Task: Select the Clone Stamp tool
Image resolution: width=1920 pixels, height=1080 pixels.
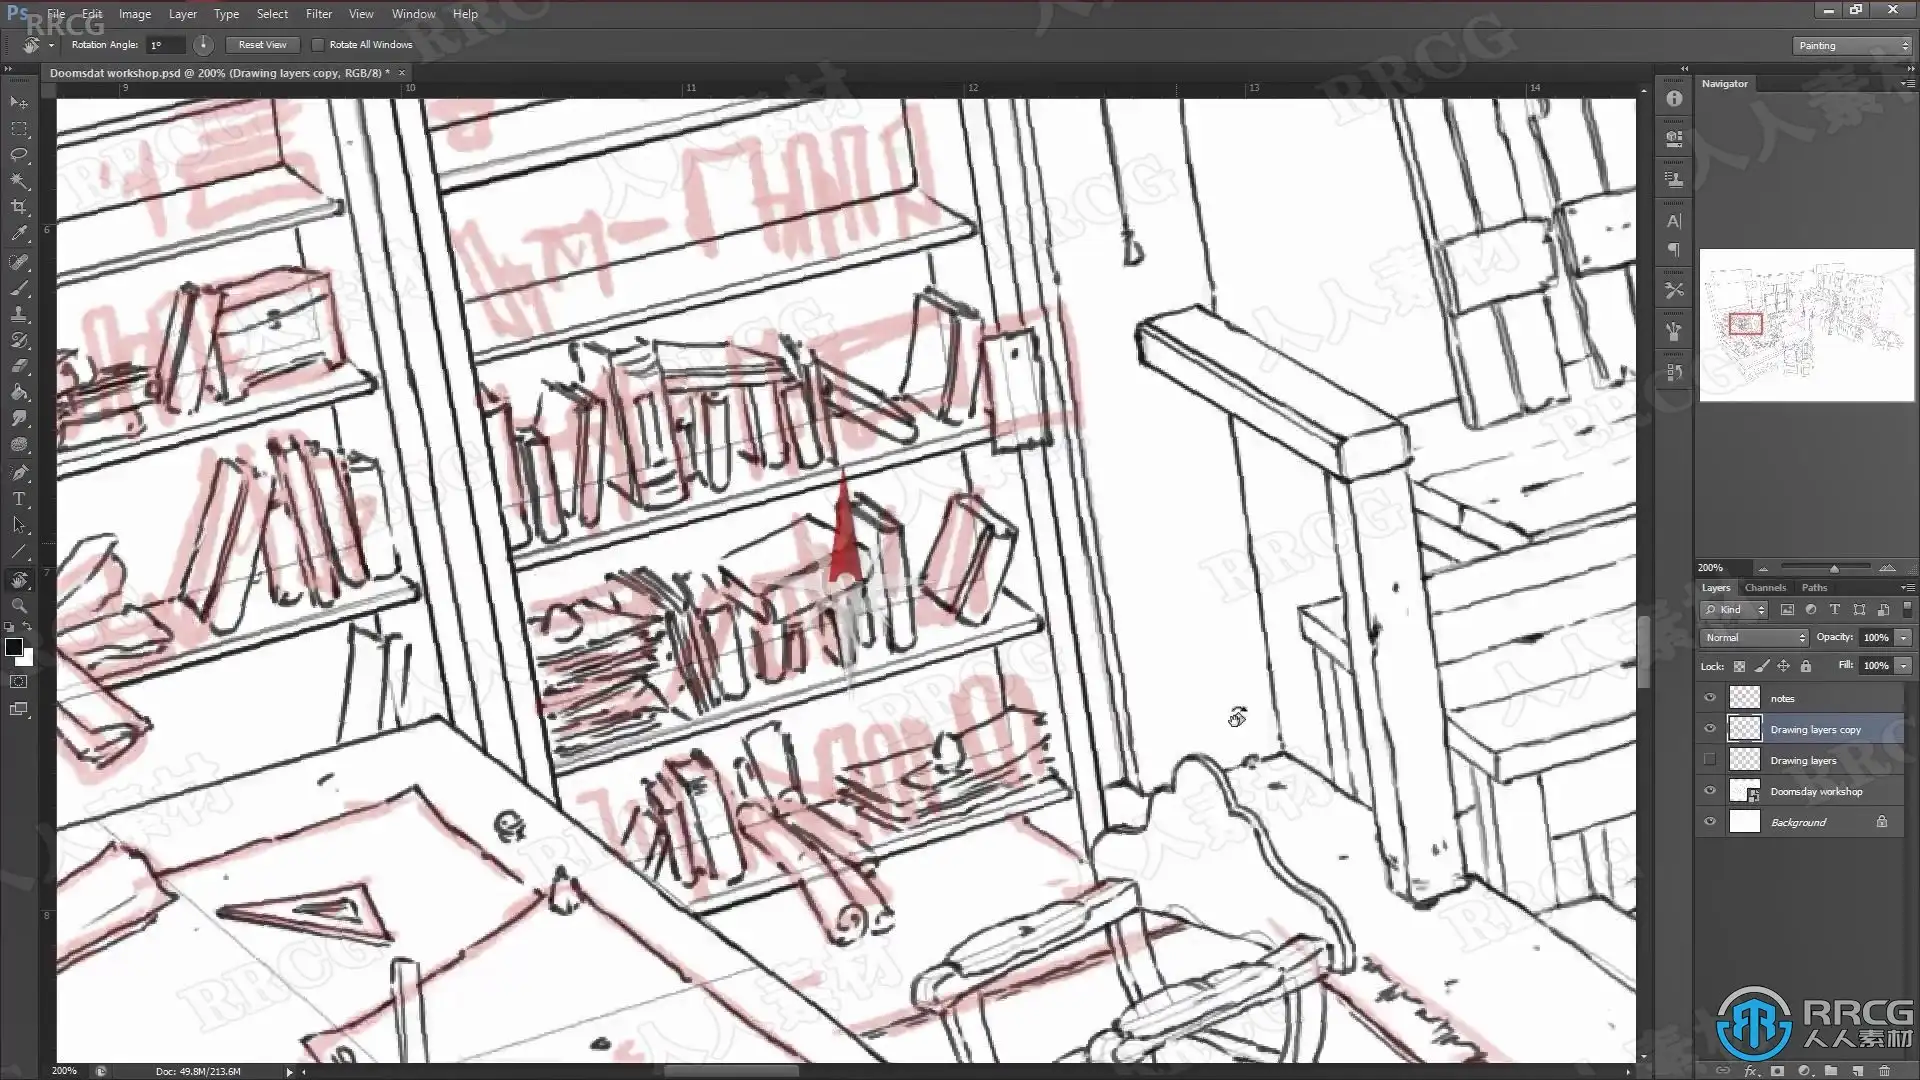Action: click(19, 314)
